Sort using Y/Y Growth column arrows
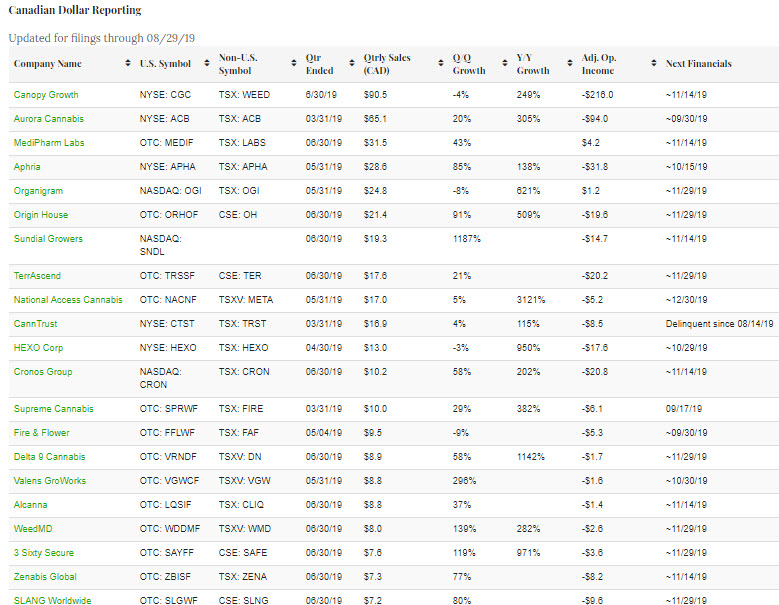 point(570,64)
